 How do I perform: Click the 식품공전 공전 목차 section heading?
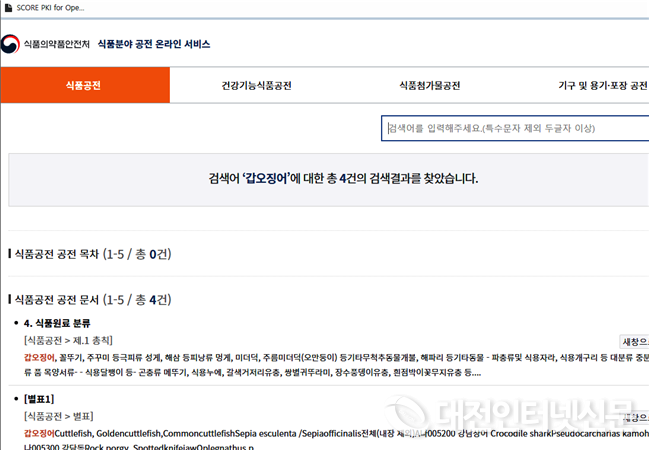click(x=91, y=255)
